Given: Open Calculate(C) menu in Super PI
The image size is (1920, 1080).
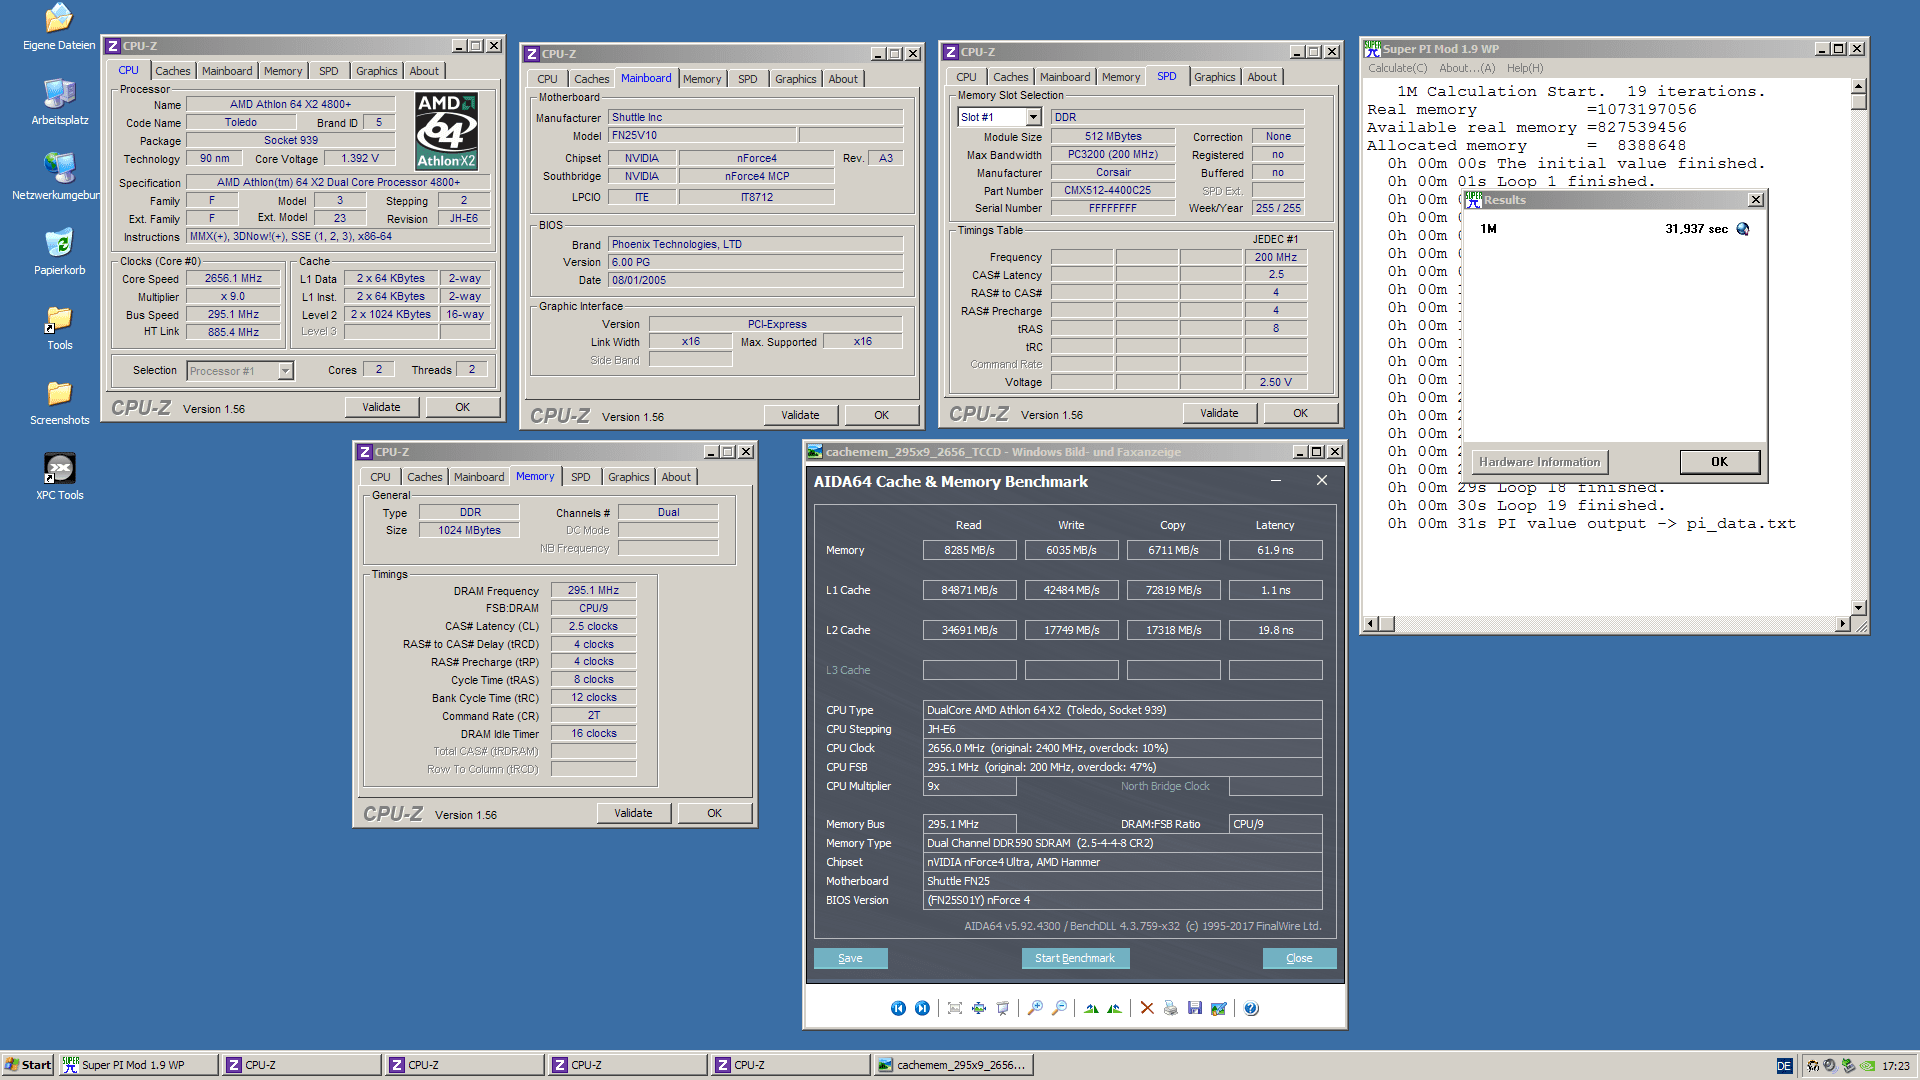Looking at the screenshot, I should click(x=1398, y=68).
